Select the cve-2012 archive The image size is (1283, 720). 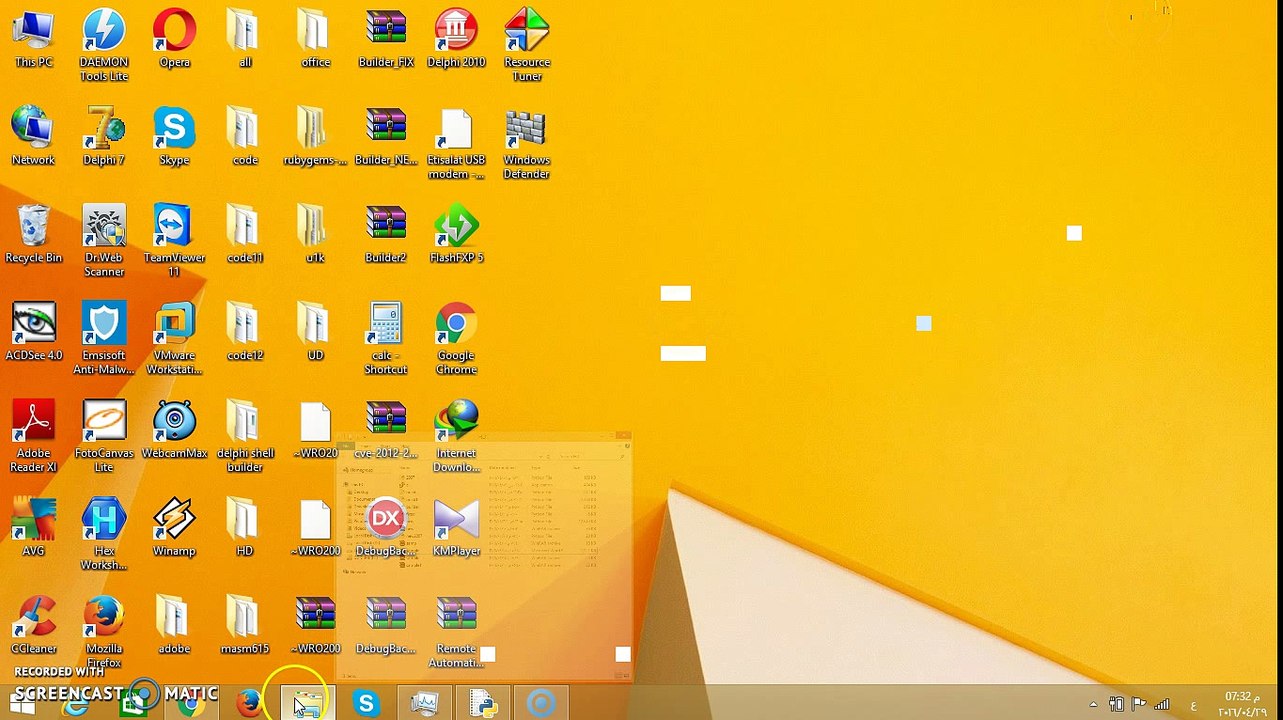click(x=386, y=430)
